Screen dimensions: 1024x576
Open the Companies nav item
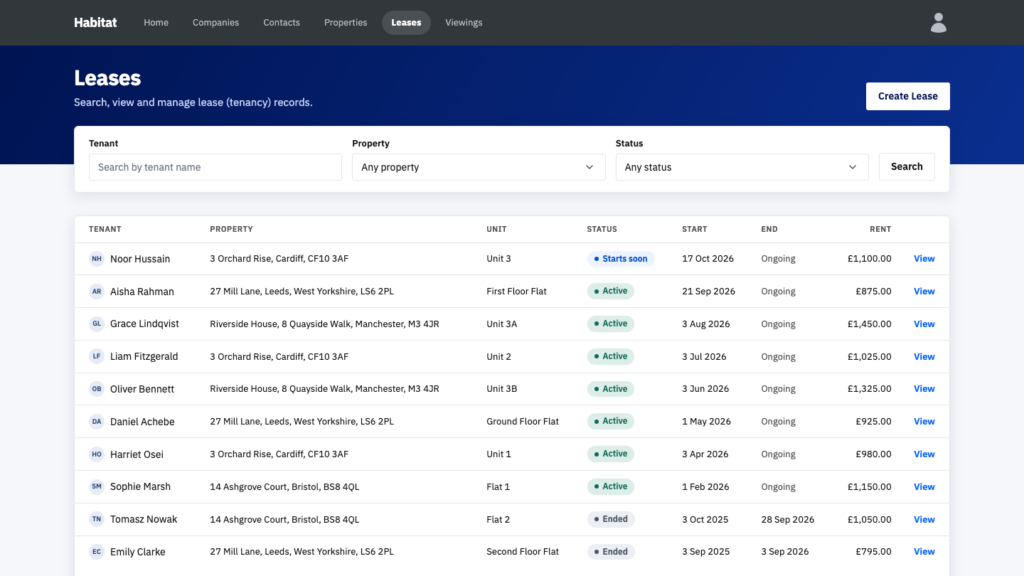[x=216, y=22]
